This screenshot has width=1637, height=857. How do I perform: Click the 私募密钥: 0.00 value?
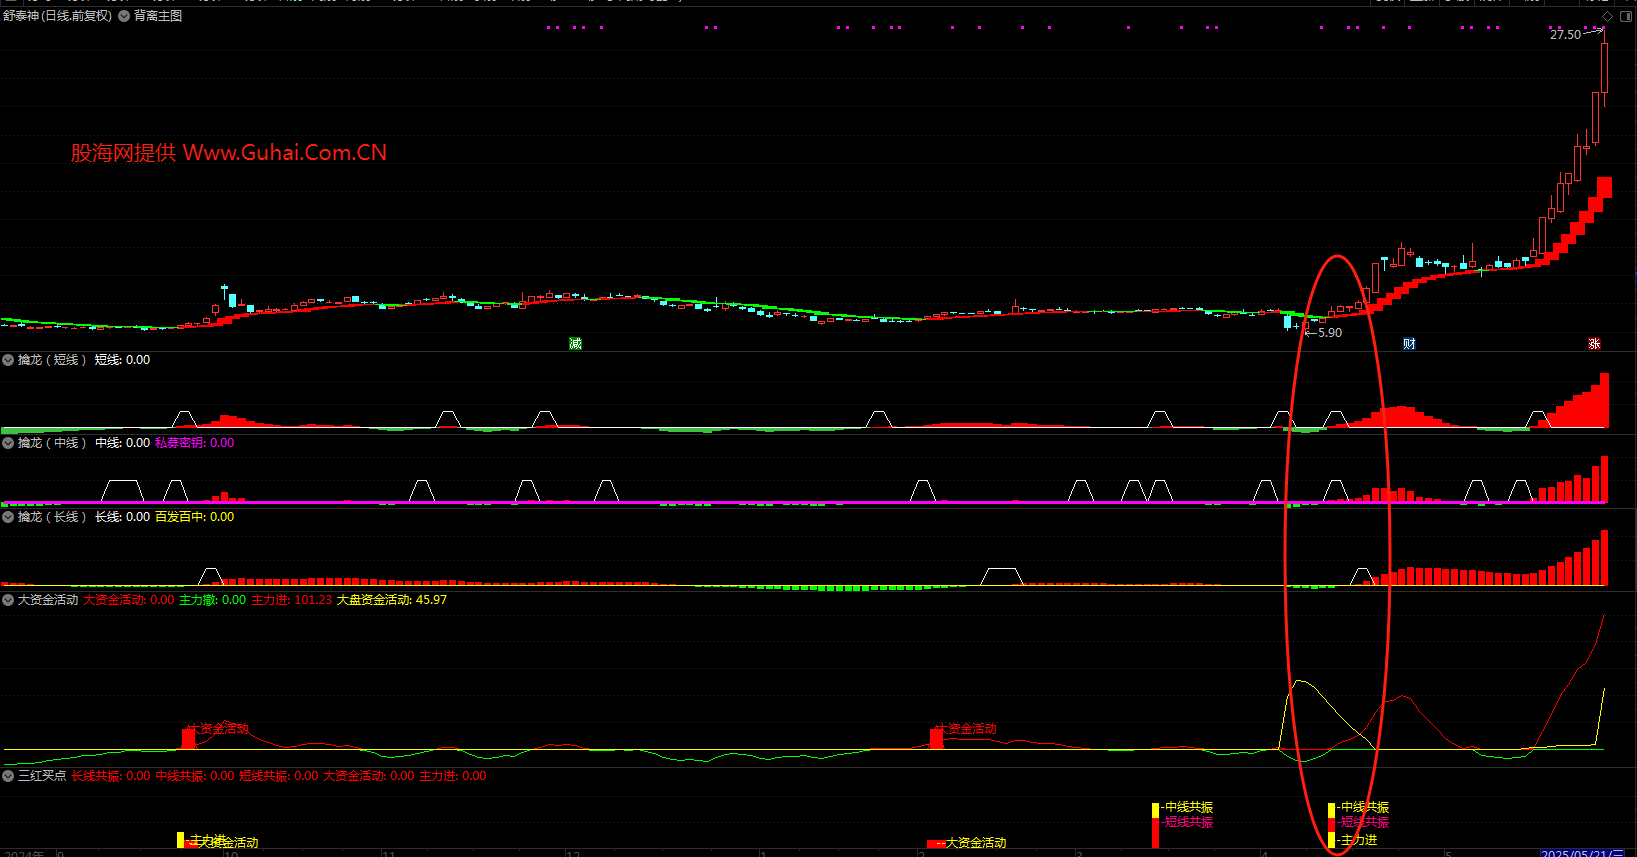click(194, 443)
